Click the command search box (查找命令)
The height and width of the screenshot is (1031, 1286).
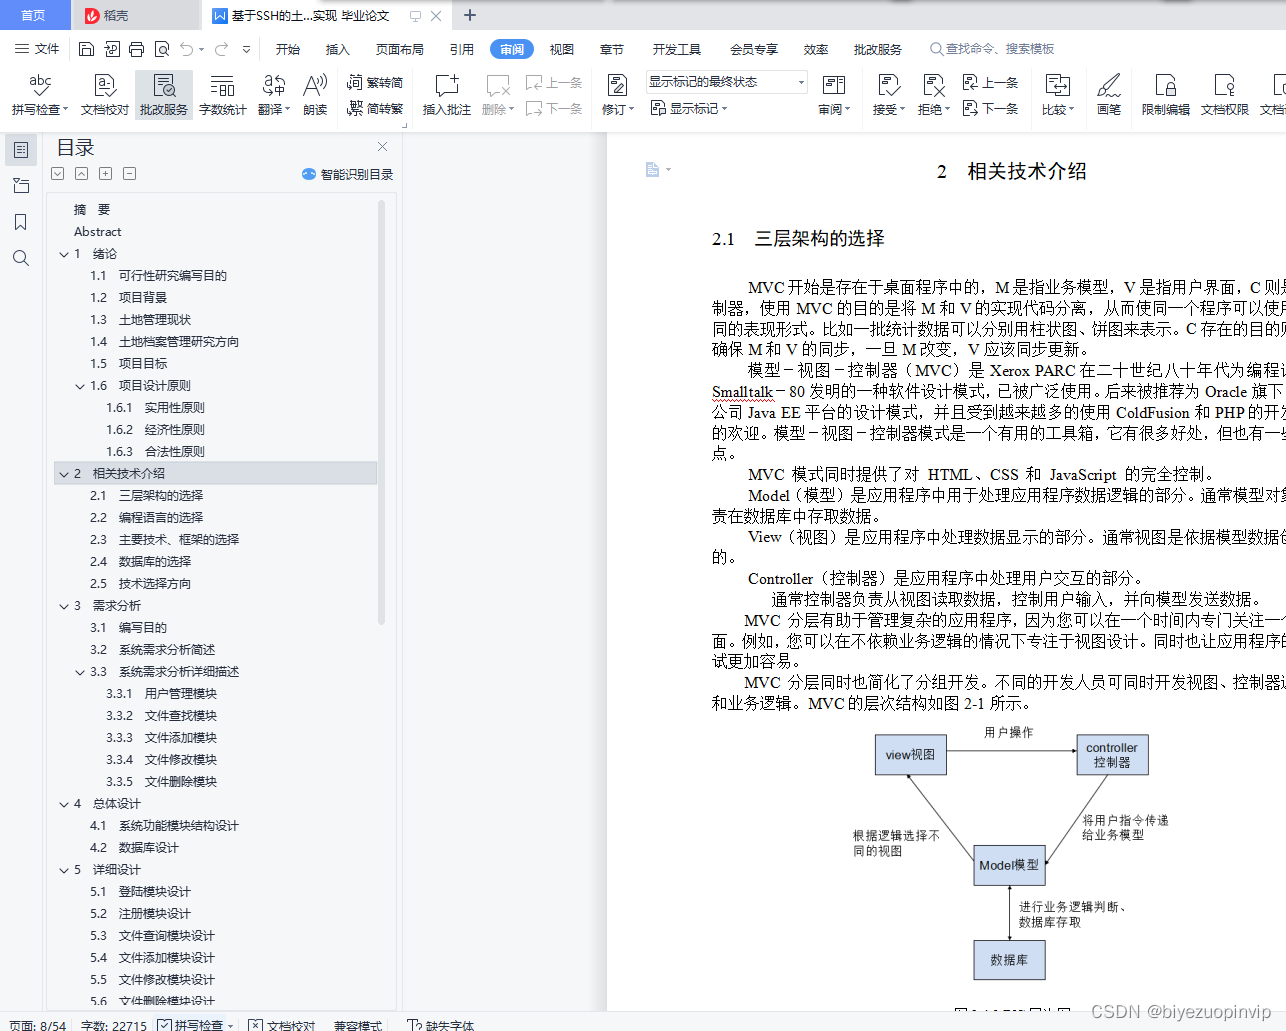click(x=992, y=49)
